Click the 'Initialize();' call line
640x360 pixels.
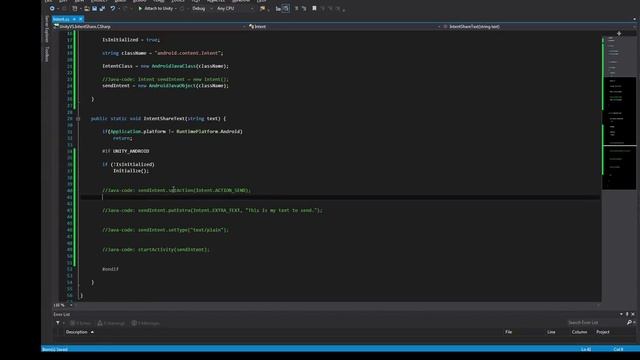tap(131, 171)
